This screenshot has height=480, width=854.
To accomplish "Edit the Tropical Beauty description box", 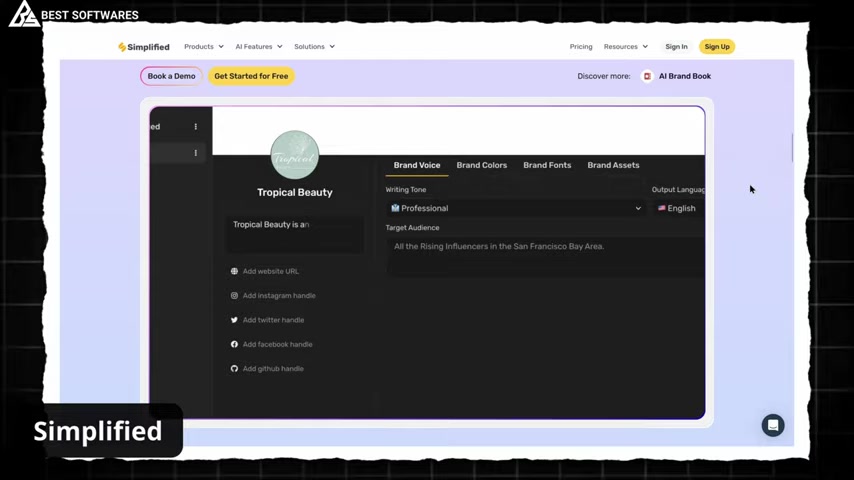I will [295, 234].
